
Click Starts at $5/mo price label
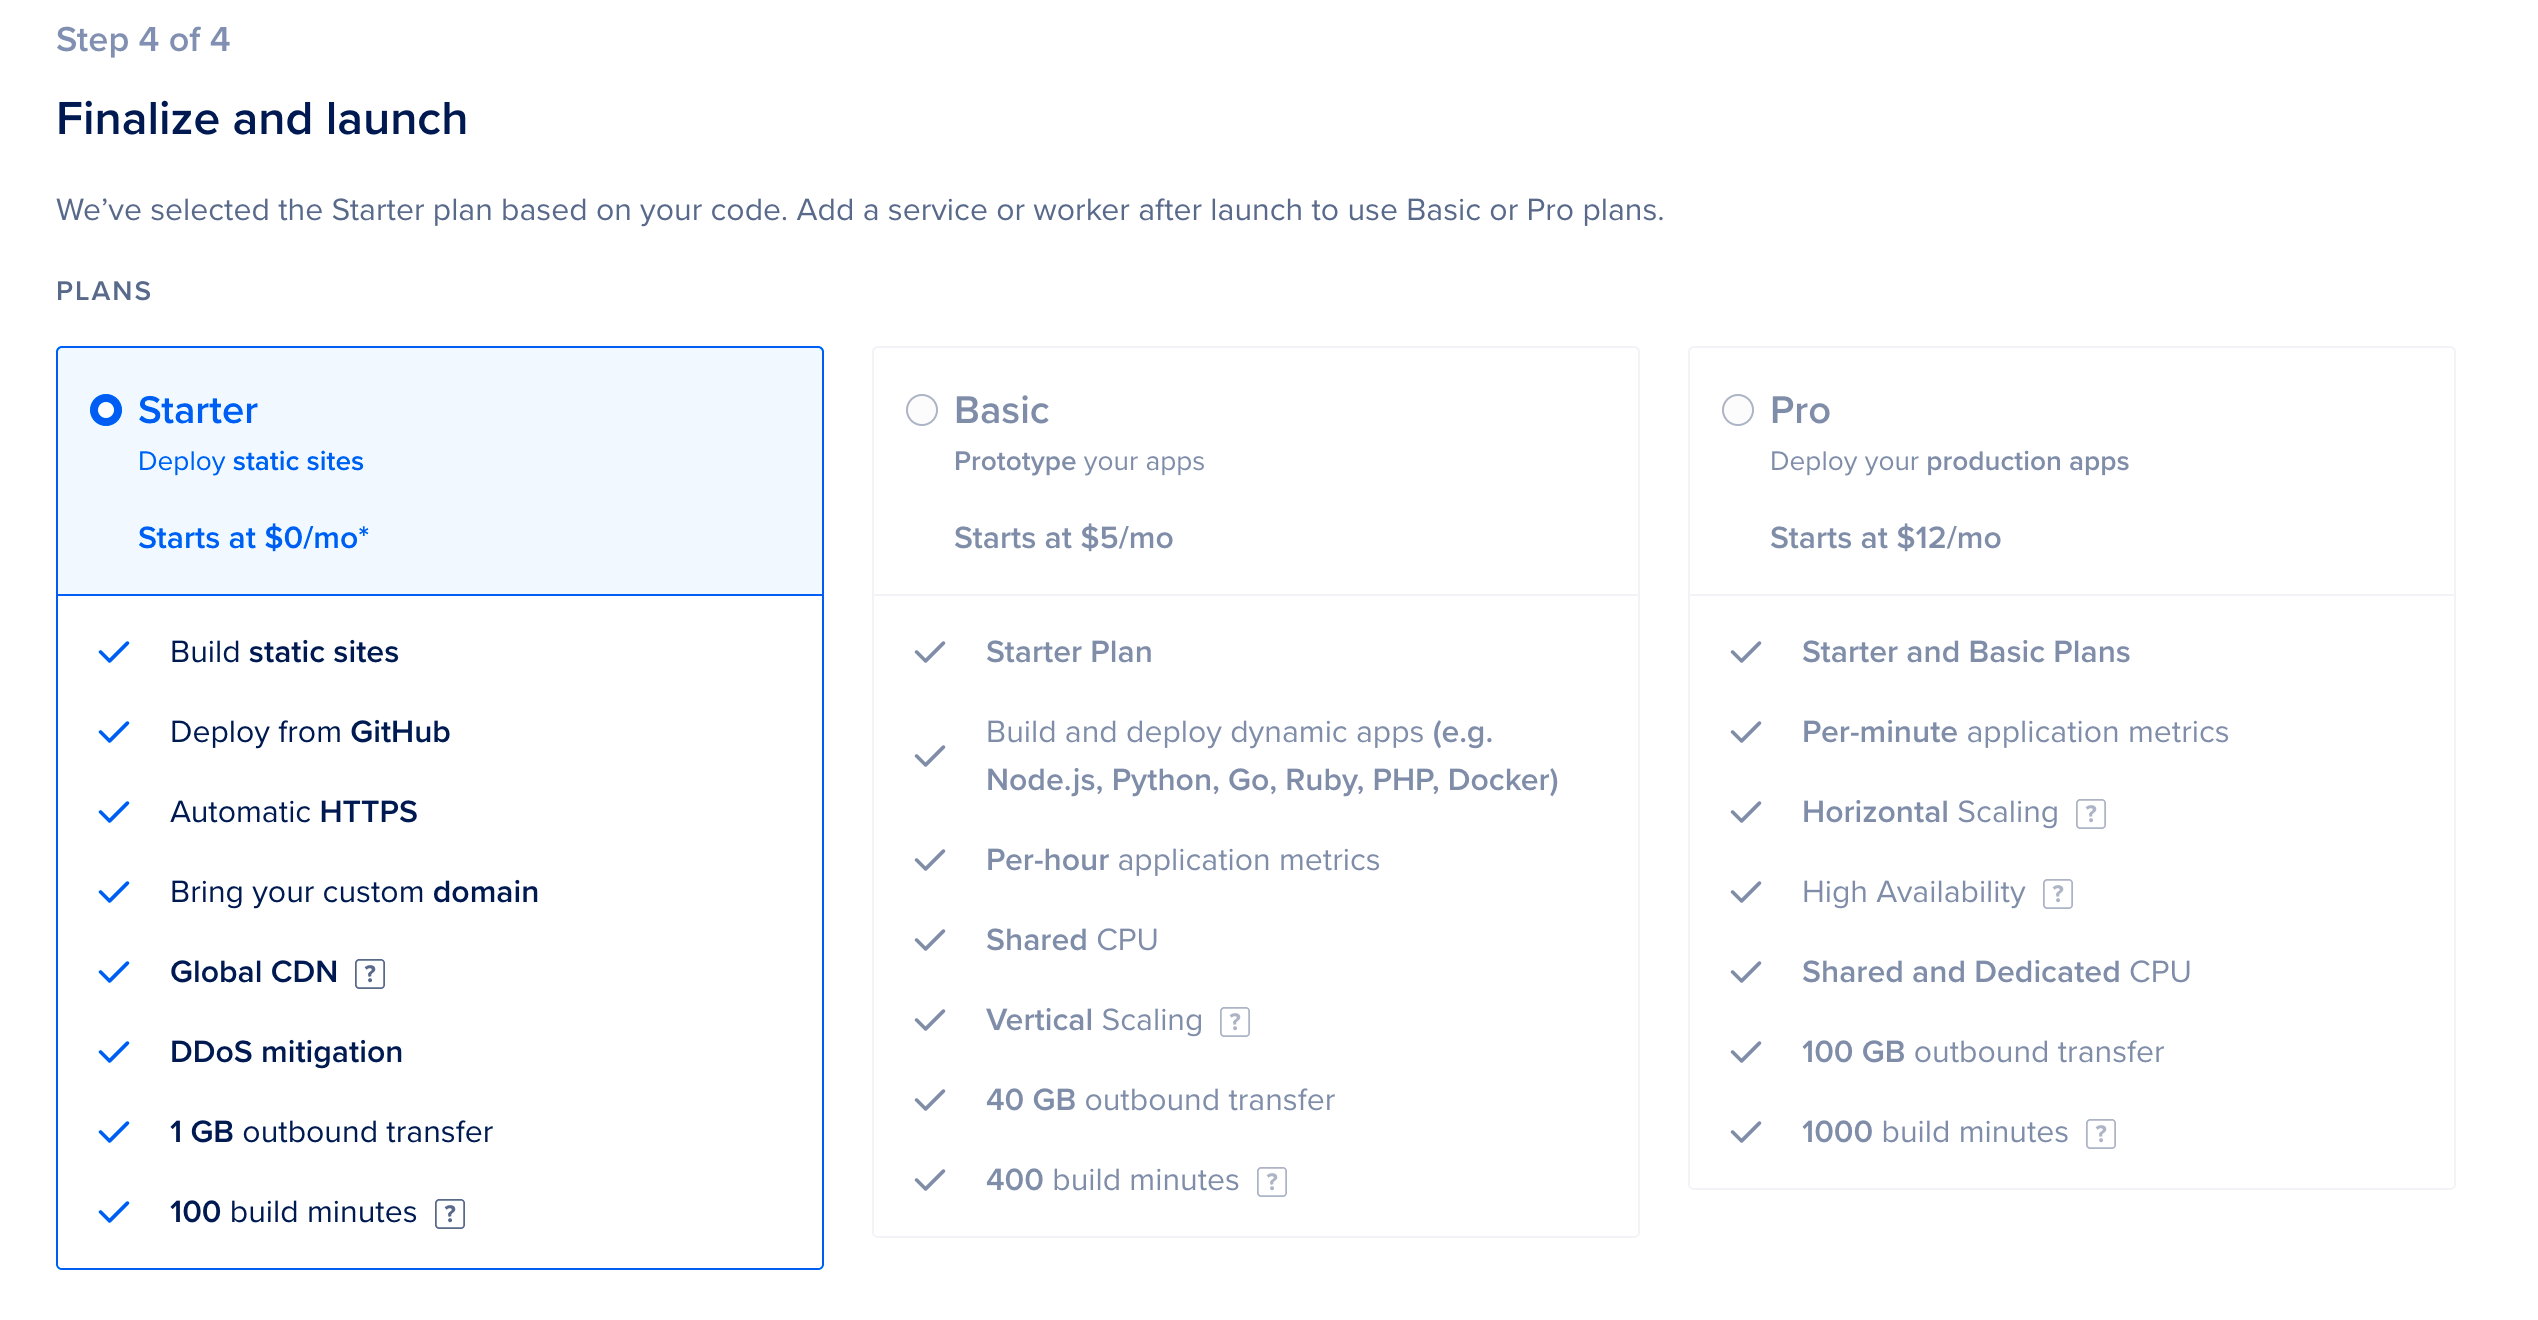pos(1064,538)
